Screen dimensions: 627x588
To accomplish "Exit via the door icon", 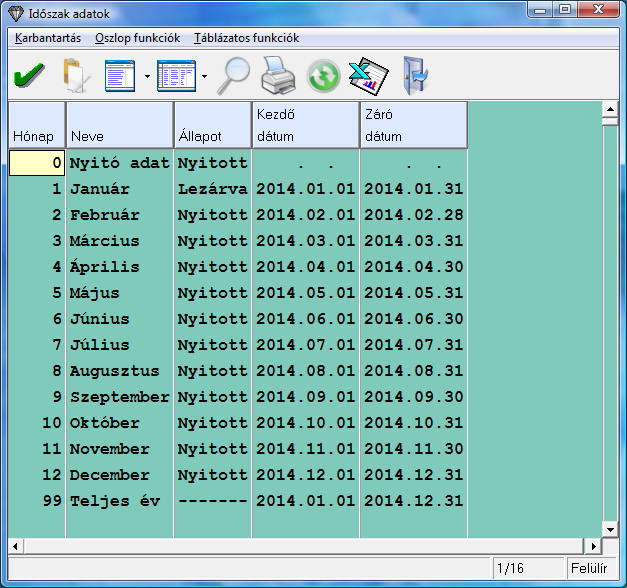I will pos(414,75).
